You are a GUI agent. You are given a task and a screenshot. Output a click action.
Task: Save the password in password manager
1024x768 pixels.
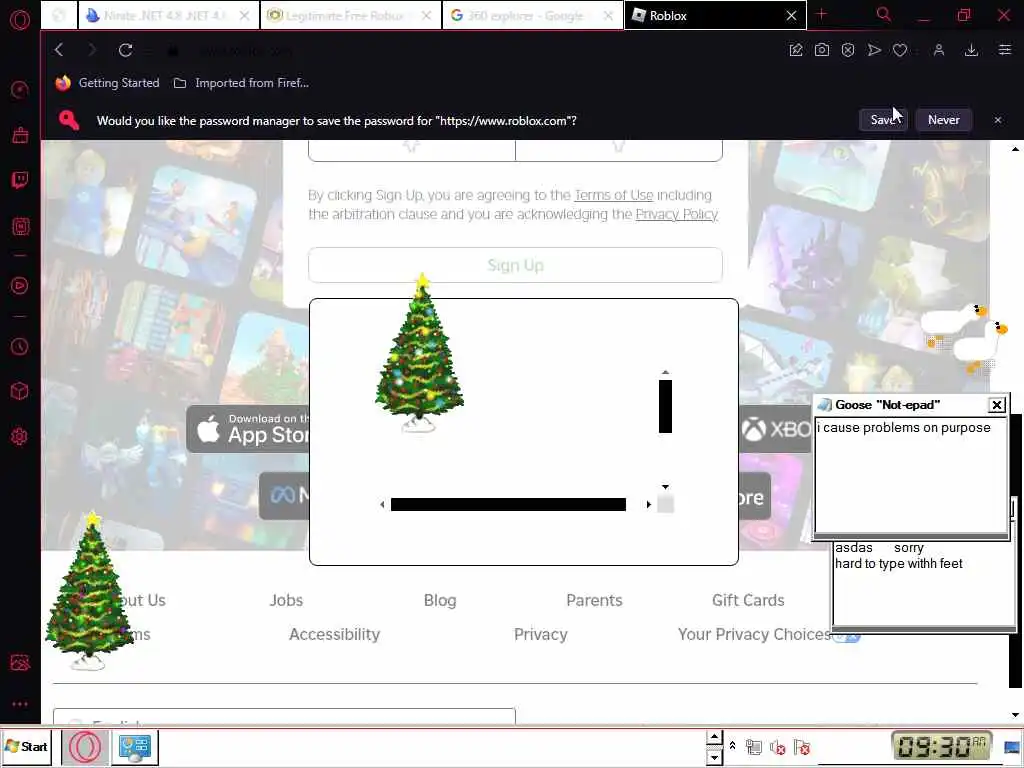click(883, 120)
